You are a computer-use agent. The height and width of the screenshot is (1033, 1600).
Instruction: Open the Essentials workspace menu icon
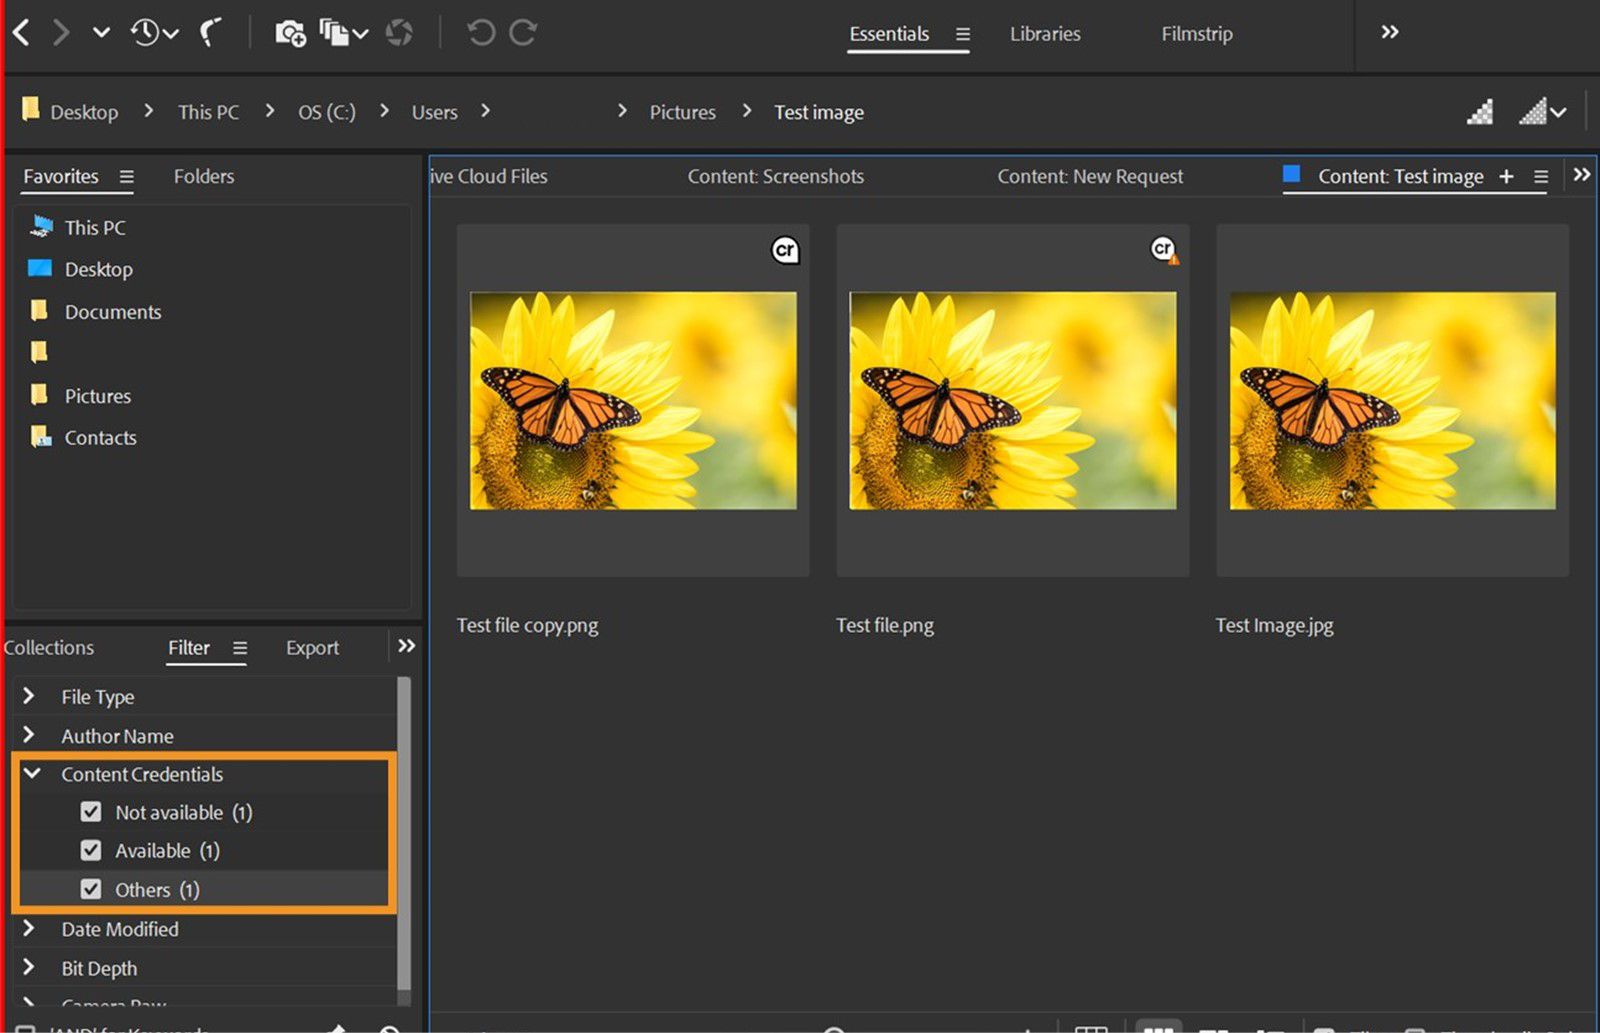(x=962, y=34)
